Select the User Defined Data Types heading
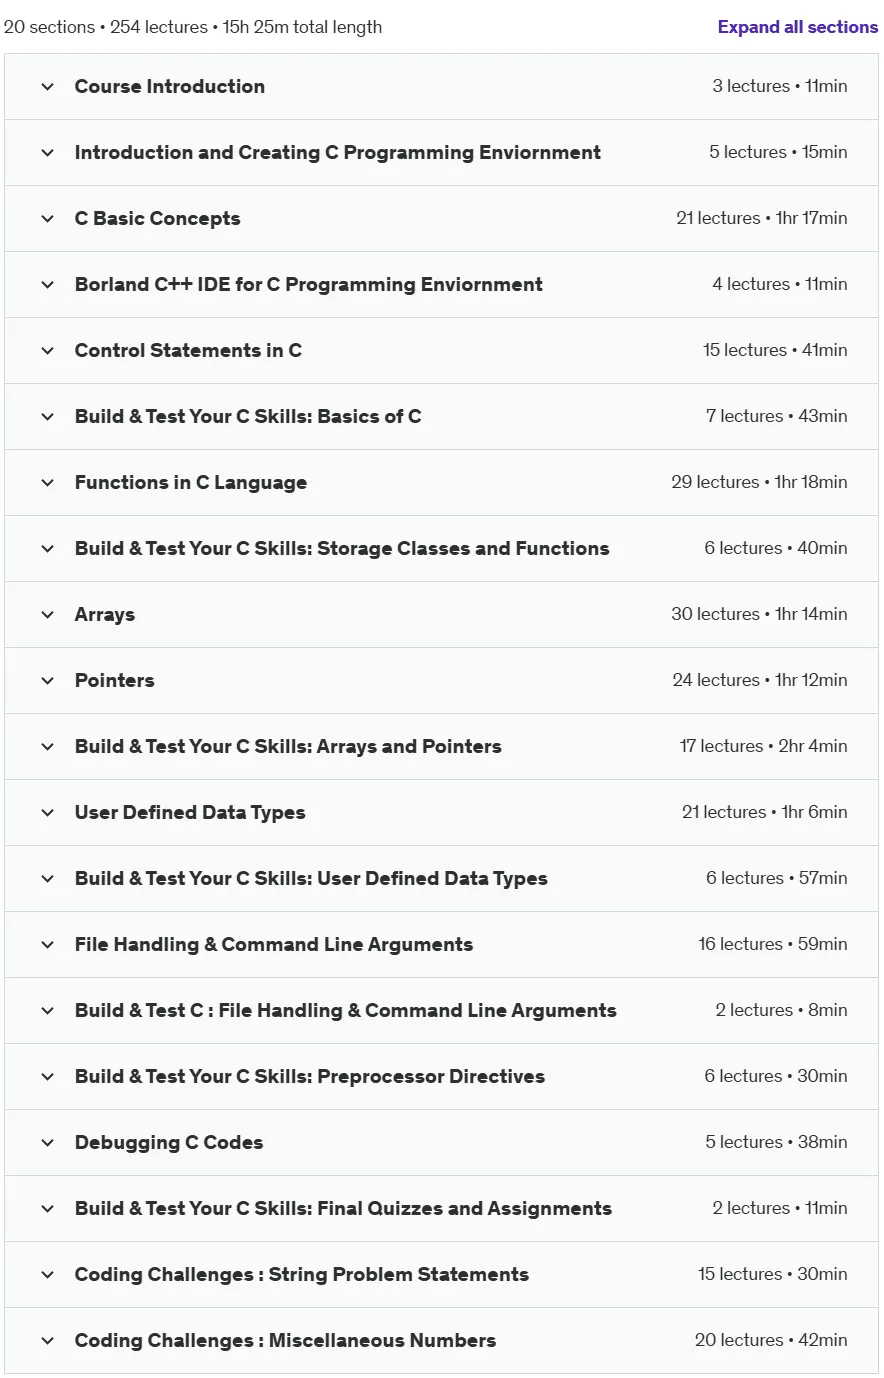The height and width of the screenshot is (1378, 884). (x=190, y=813)
